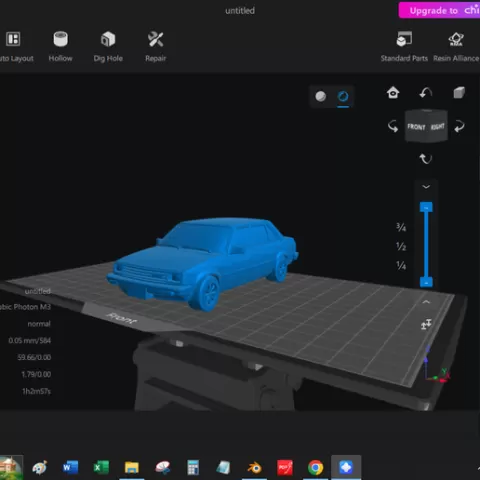Toggle solid sphere render mode
Viewport: 480px width, 480px height.
point(321,96)
